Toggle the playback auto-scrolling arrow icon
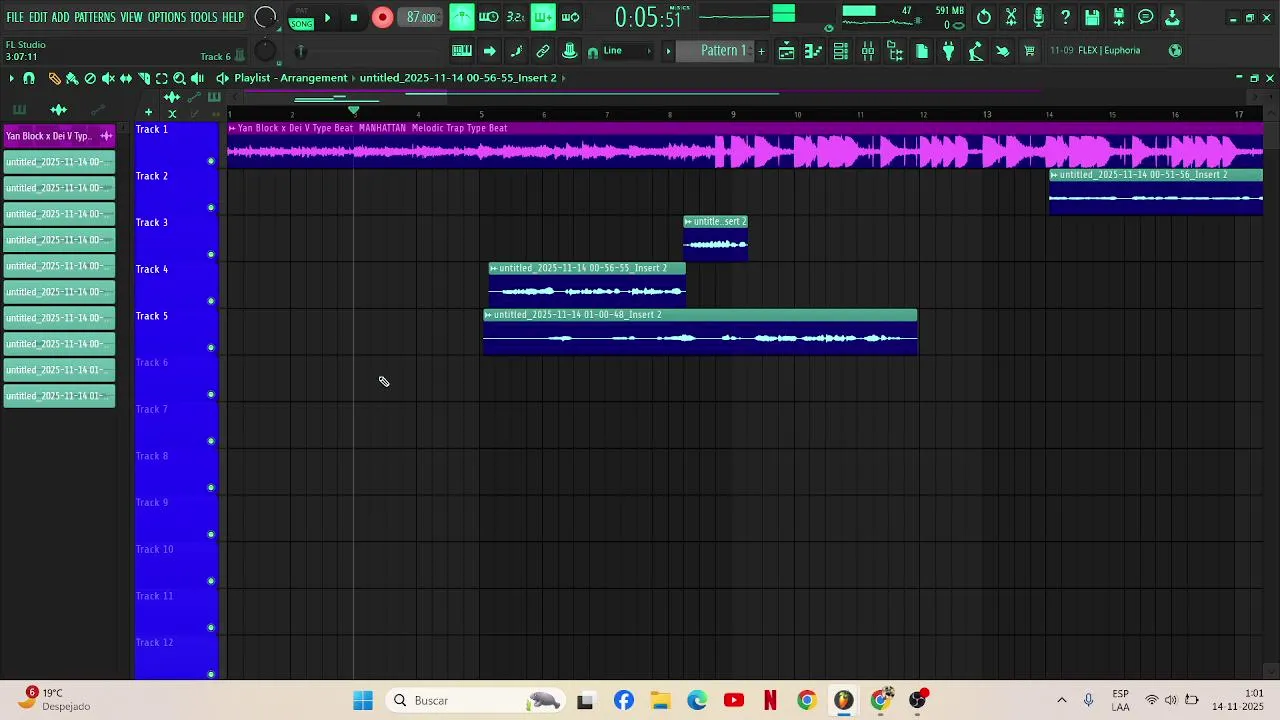 [489, 51]
